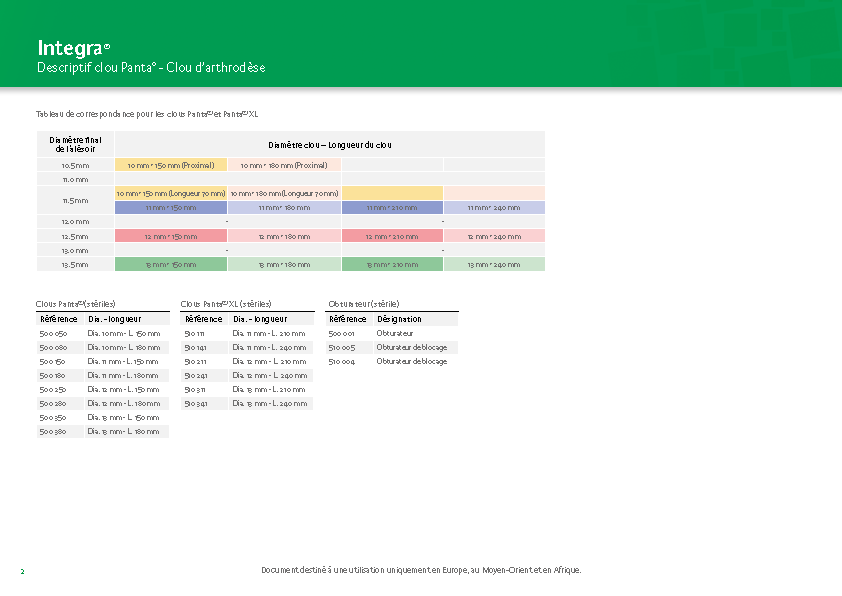Click reference 500 001 Obturateur row

(x=342, y=333)
